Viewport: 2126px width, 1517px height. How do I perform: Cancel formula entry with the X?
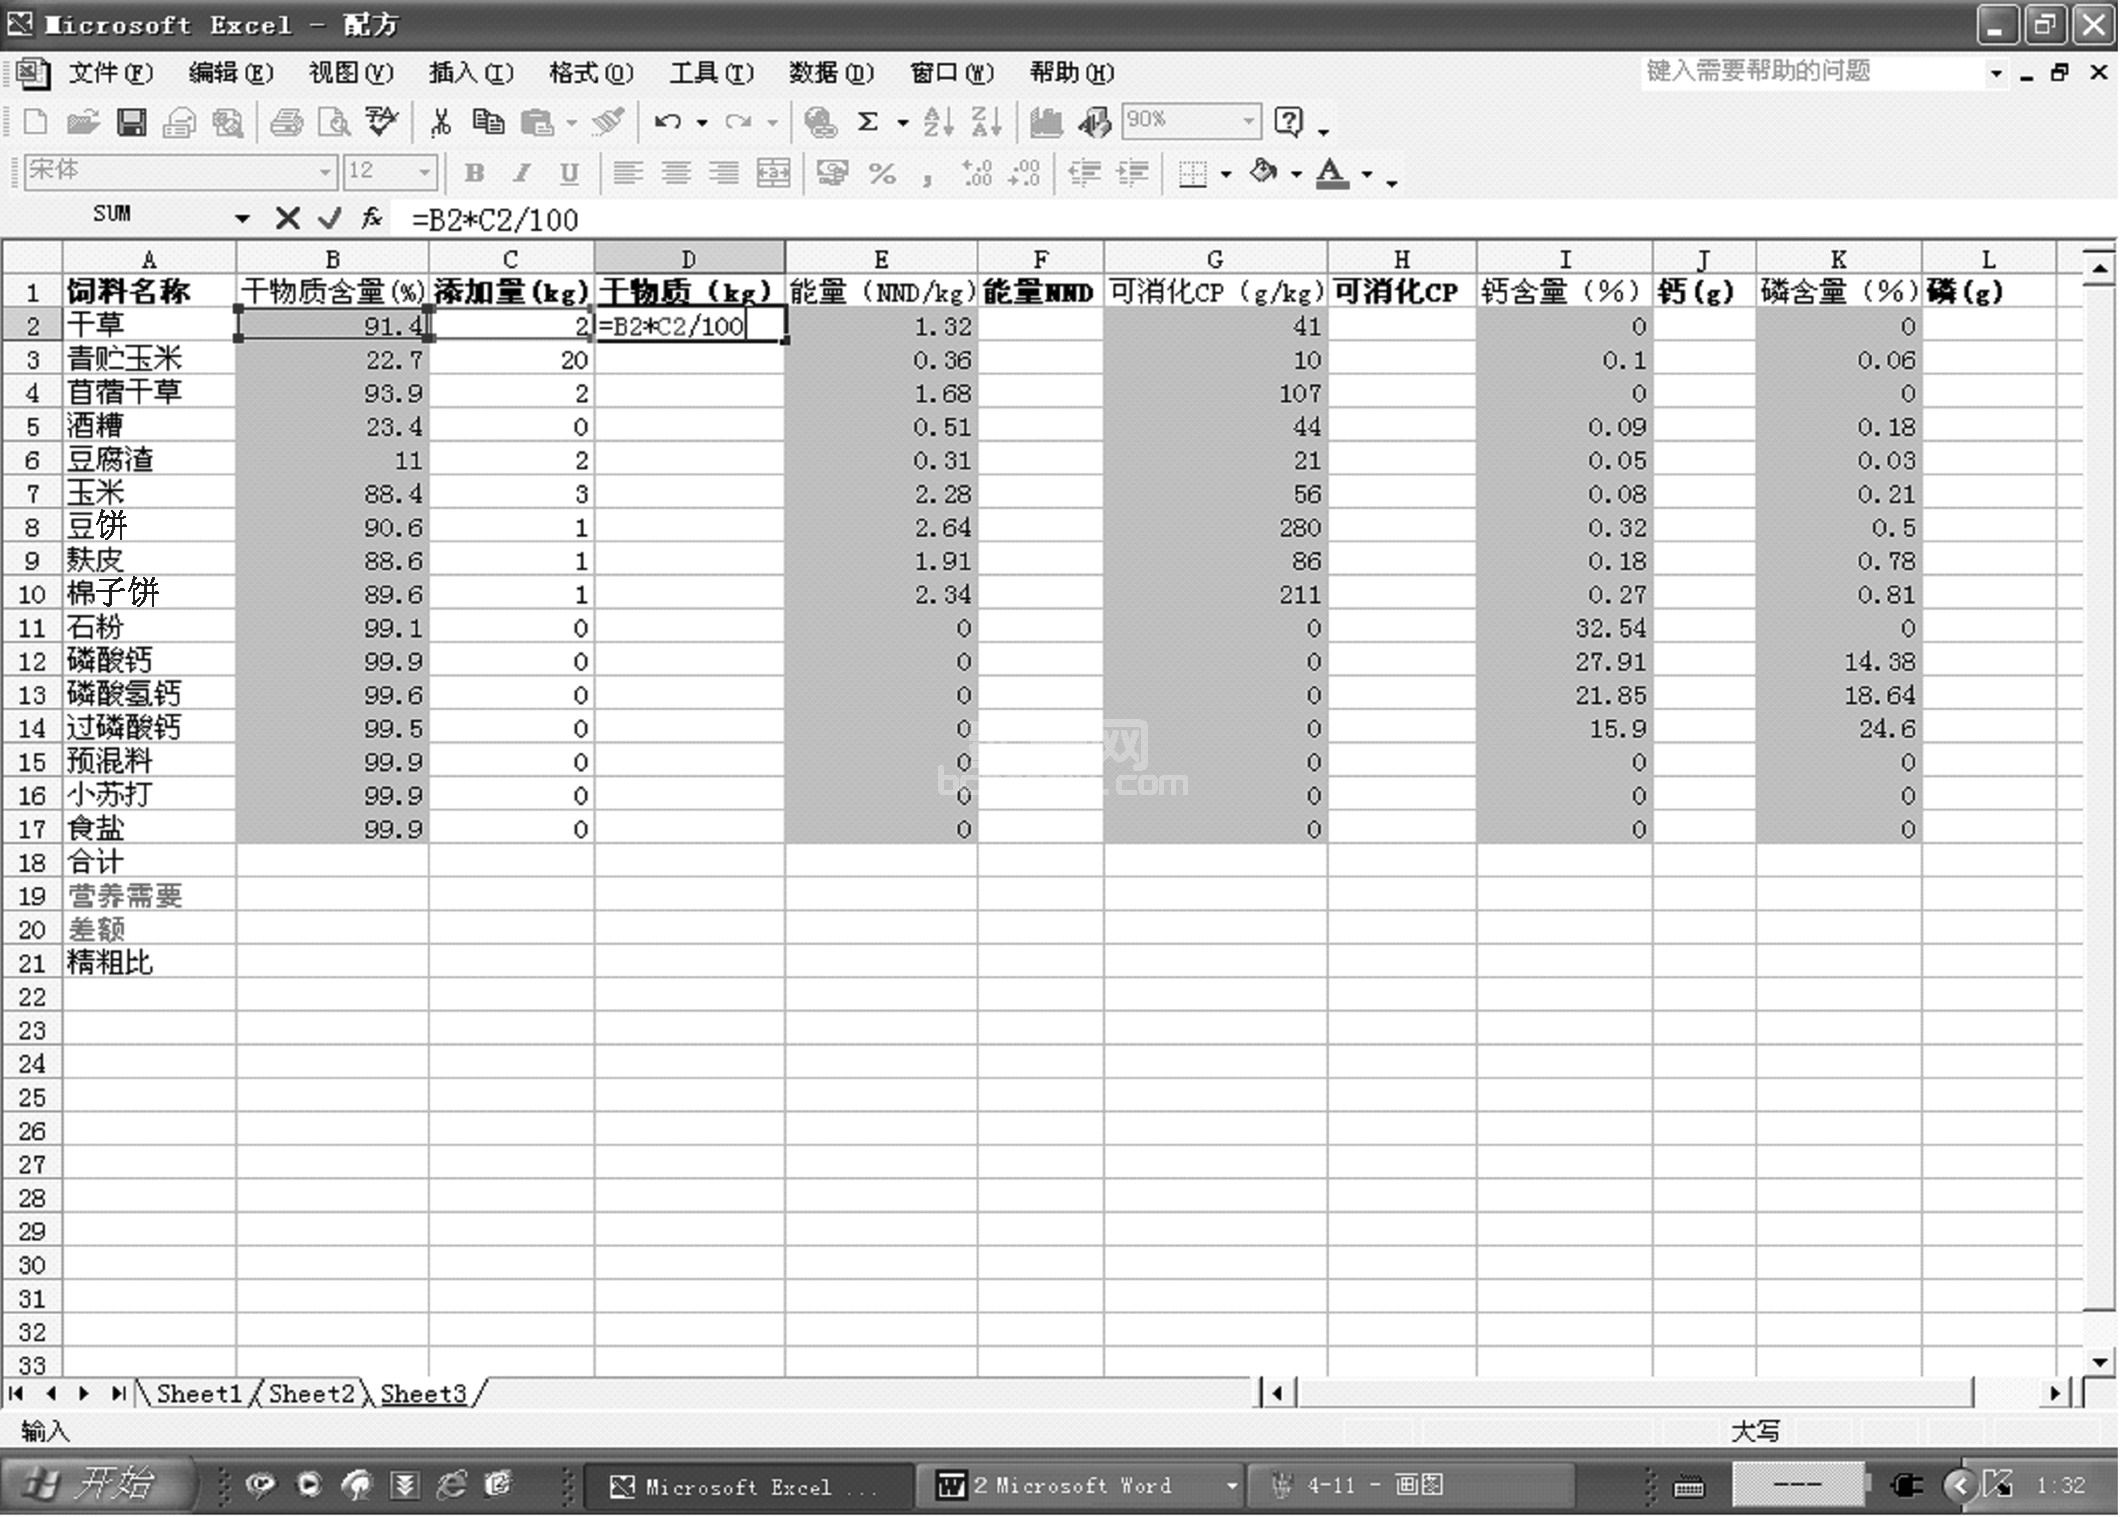pos(287,218)
